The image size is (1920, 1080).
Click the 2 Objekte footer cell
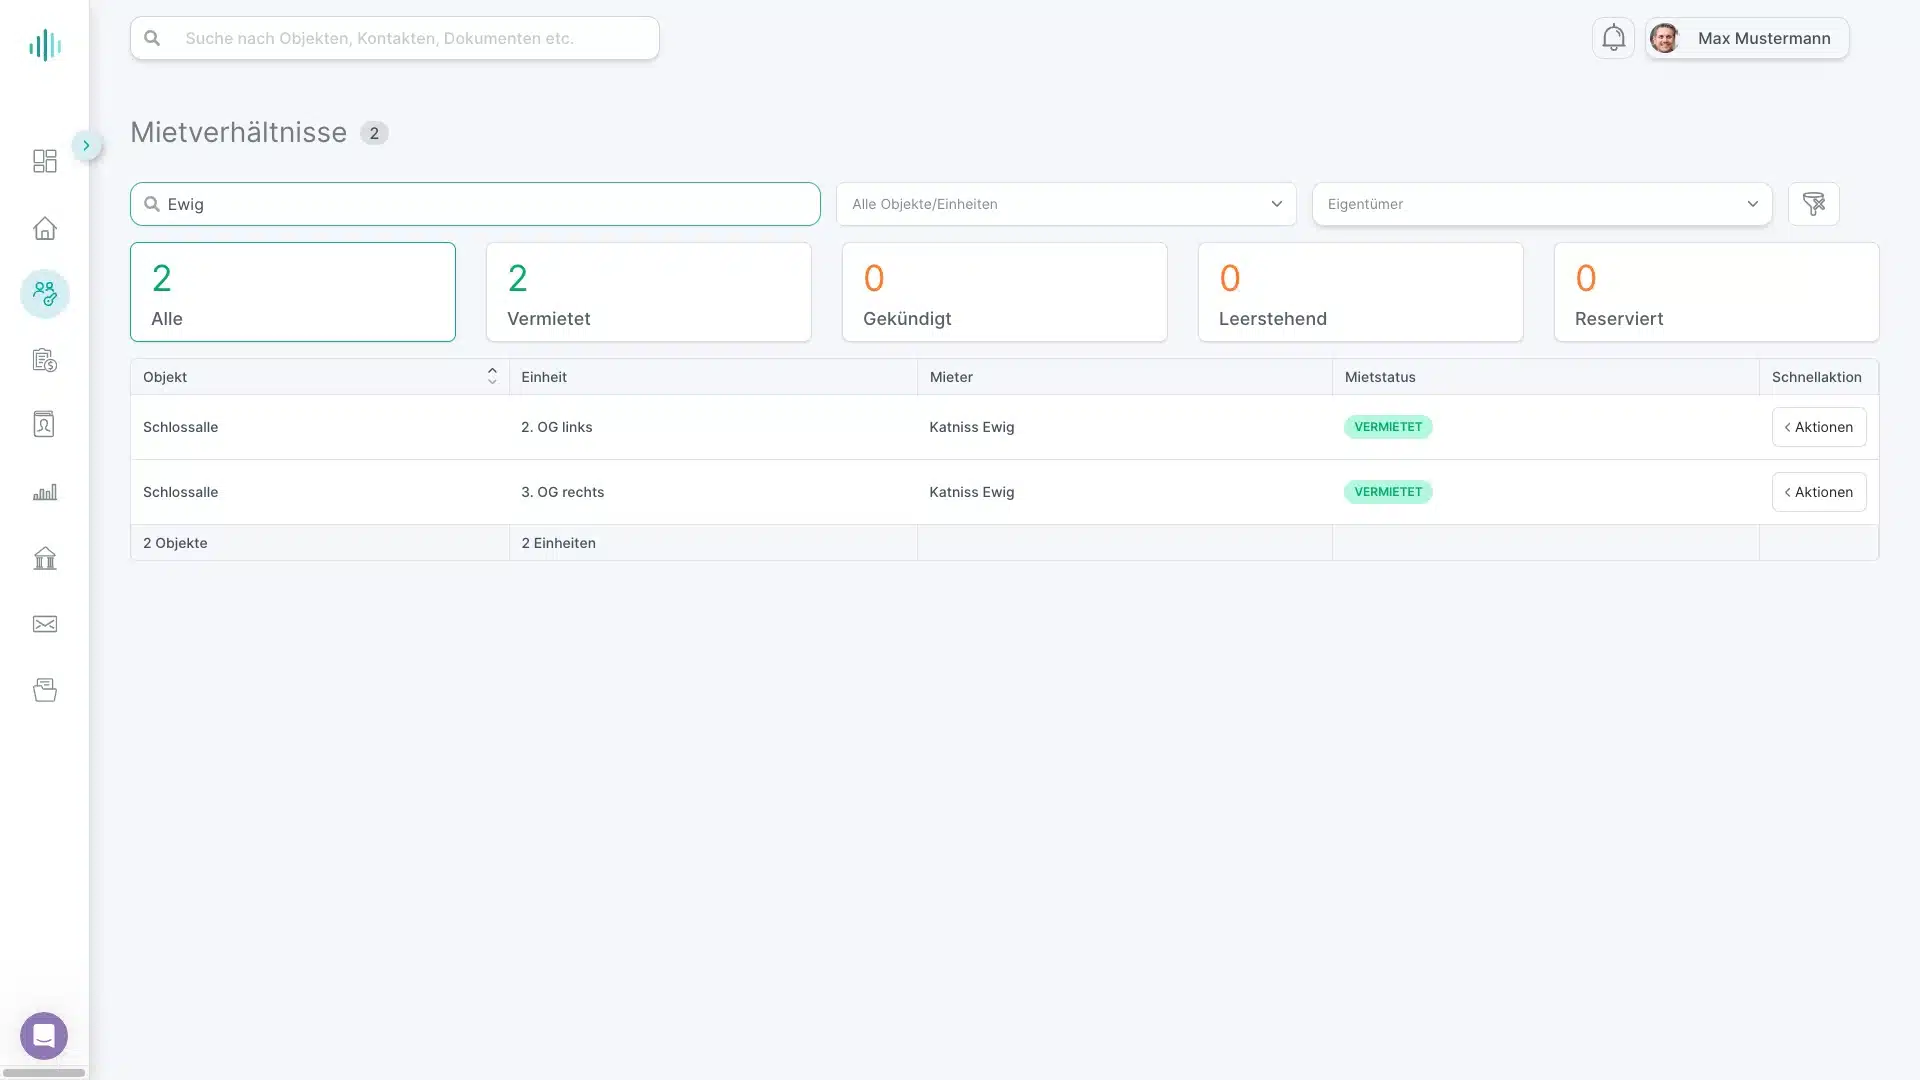tap(320, 543)
